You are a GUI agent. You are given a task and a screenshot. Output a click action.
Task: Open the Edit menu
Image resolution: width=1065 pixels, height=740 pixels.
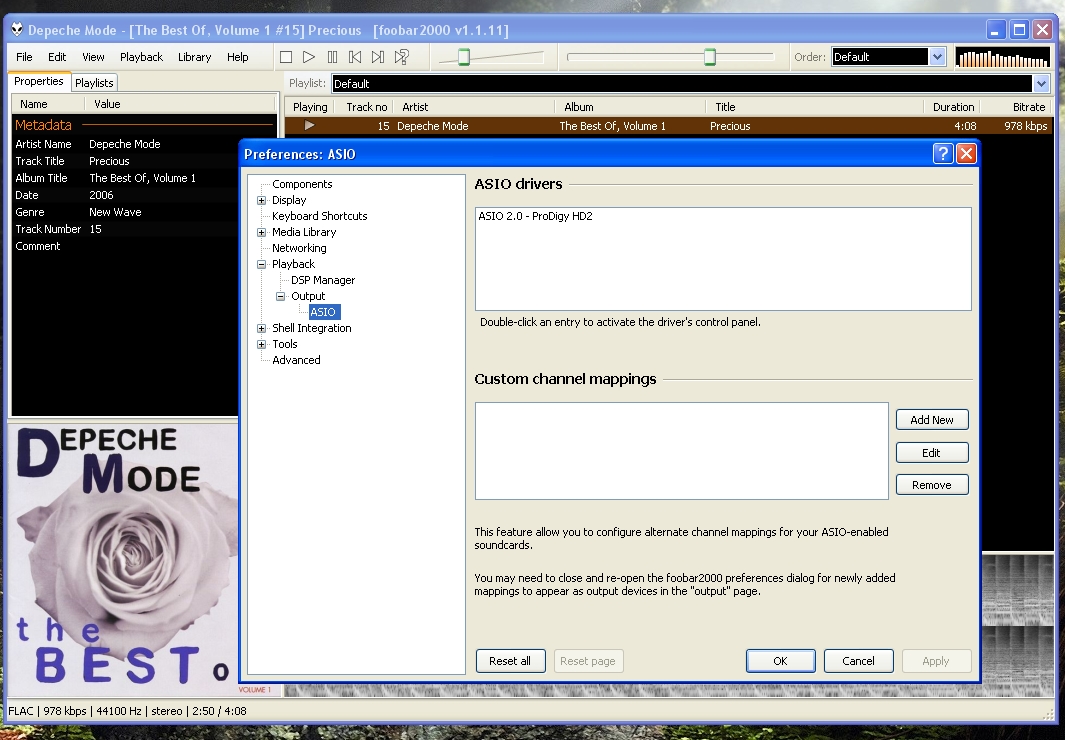[x=57, y=57]
